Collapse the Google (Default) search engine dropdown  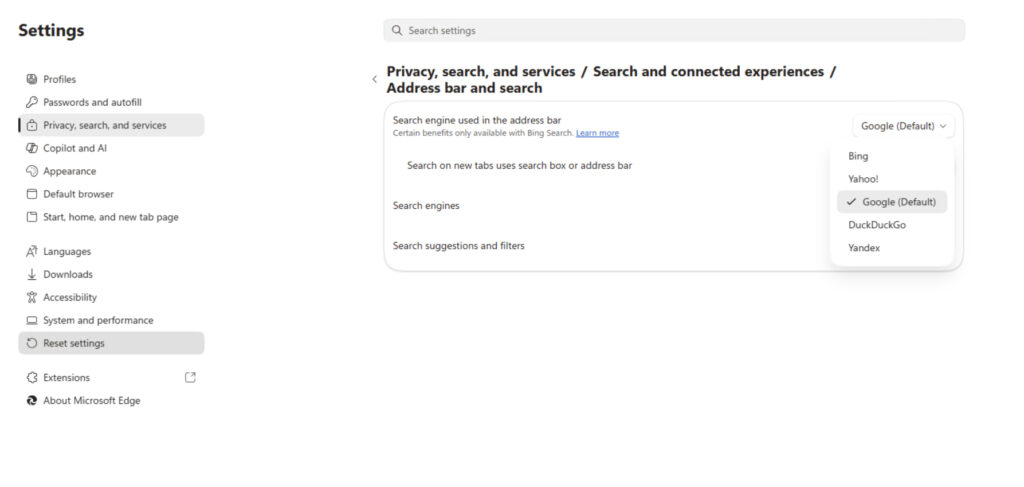[903, 126]
